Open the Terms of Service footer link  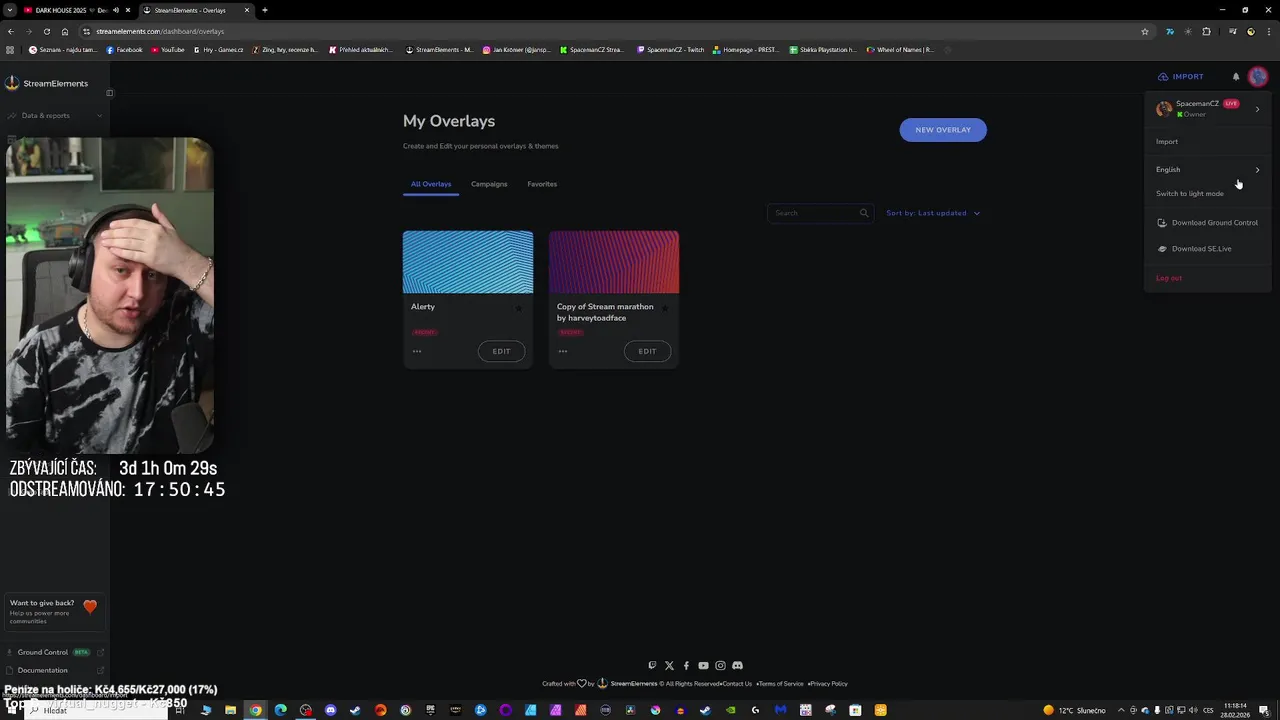pos(781,684)
